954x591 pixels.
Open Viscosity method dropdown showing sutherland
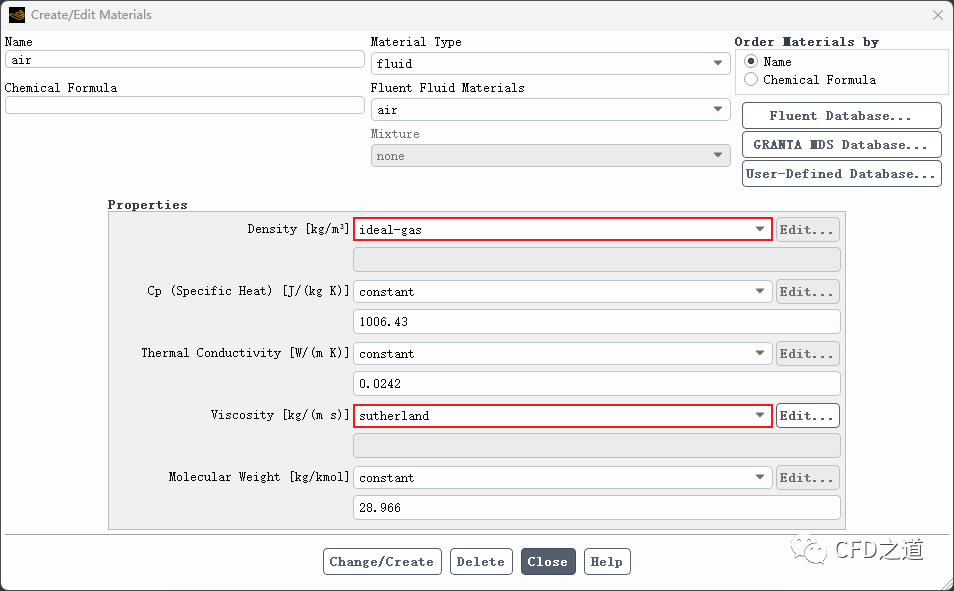[x=562, y=416]
